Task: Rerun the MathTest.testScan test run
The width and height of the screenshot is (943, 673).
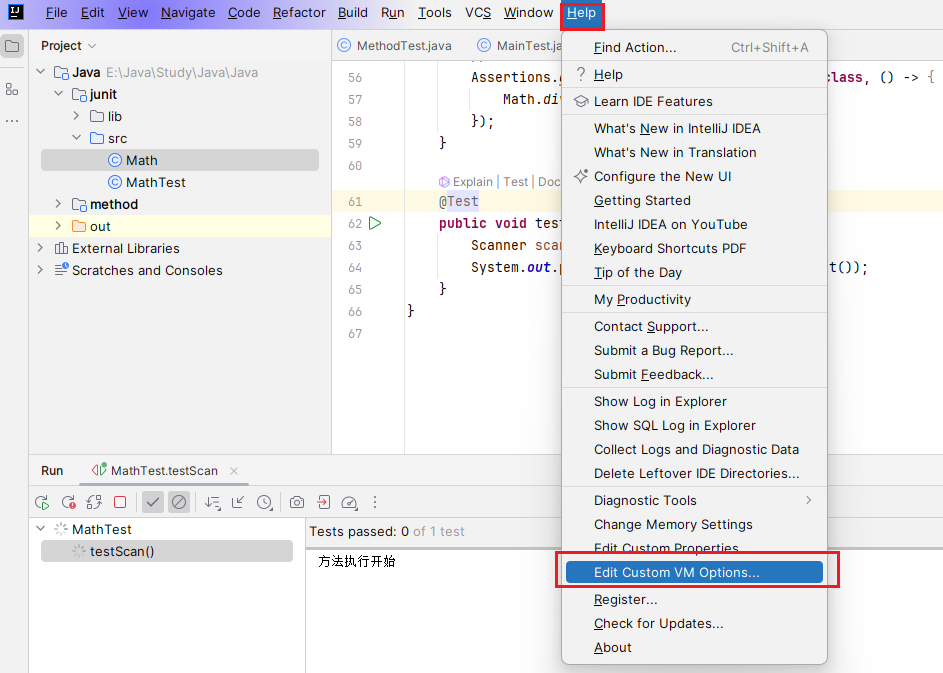Action: [42, 502]
